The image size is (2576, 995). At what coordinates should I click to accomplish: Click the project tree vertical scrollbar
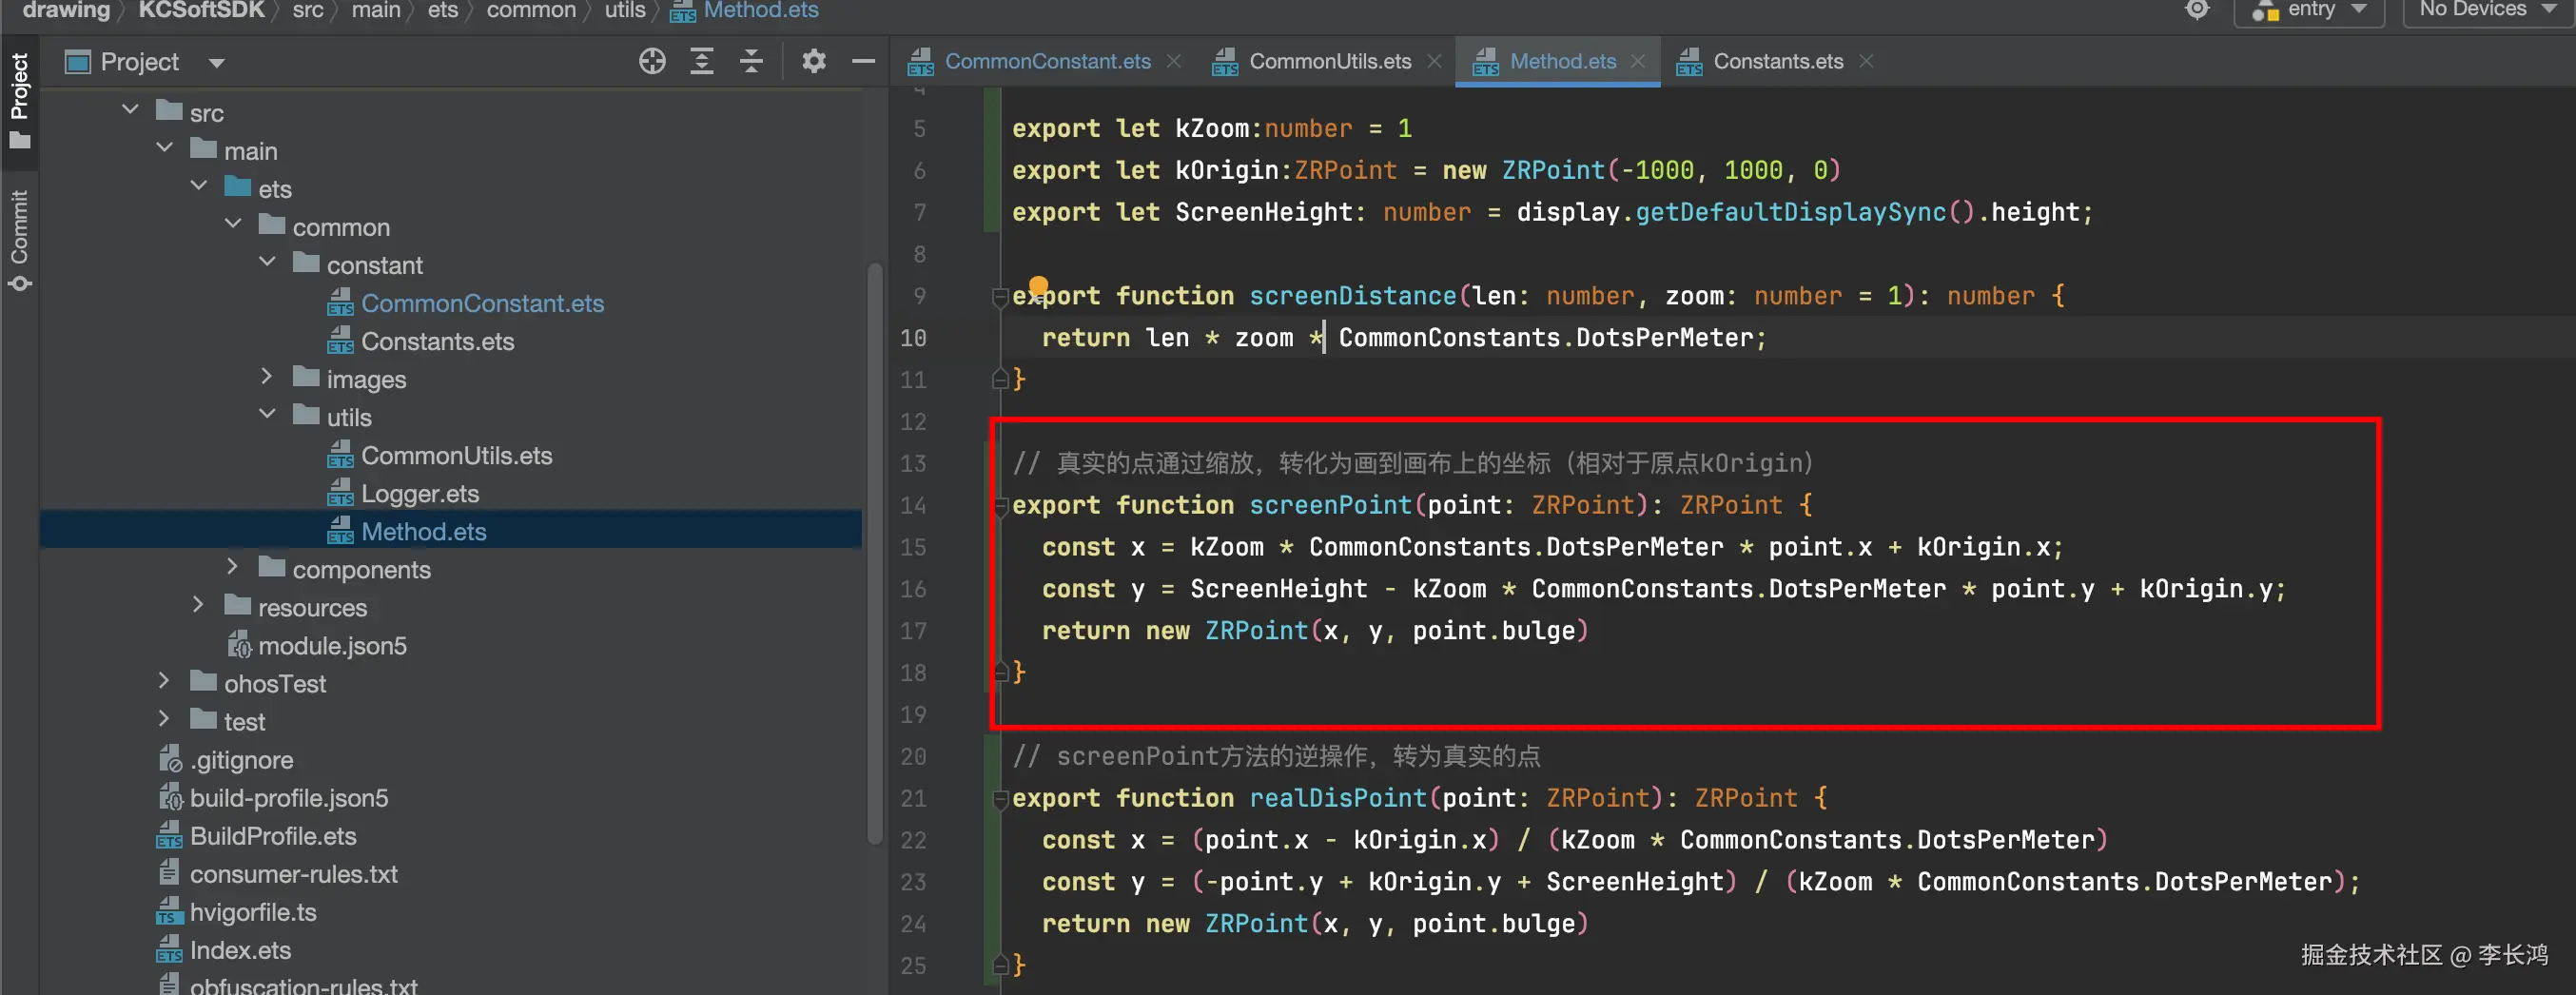tap(875, 553)
